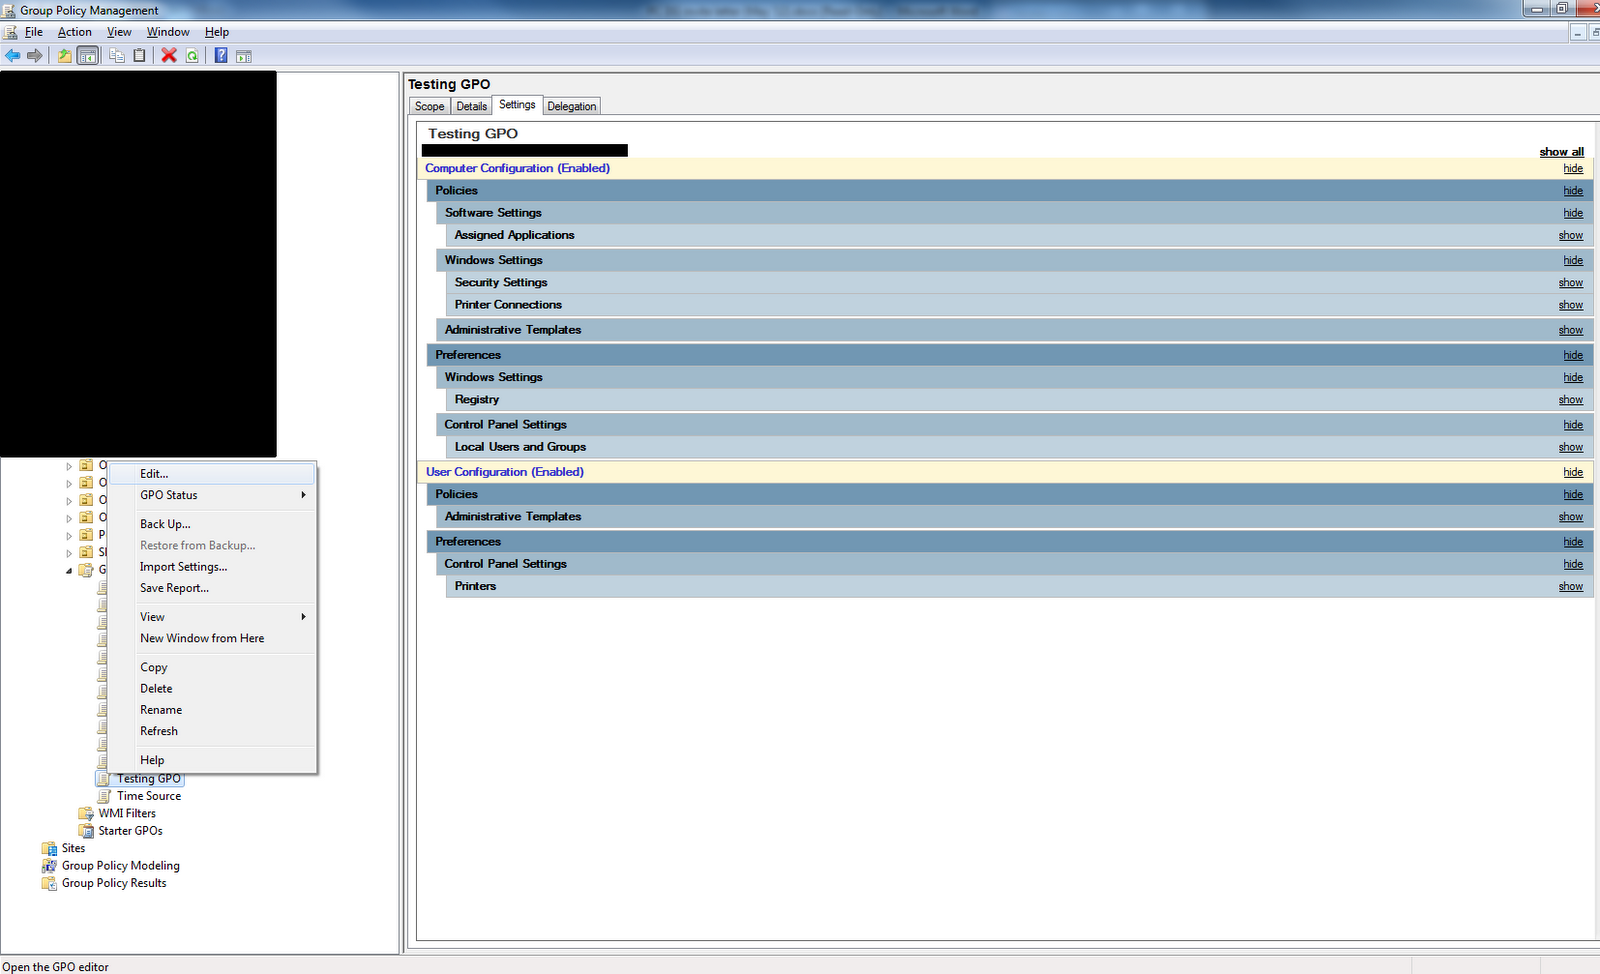Click the Back navigation arrow icon
The image size is (1600, 974).
(12, 55)
